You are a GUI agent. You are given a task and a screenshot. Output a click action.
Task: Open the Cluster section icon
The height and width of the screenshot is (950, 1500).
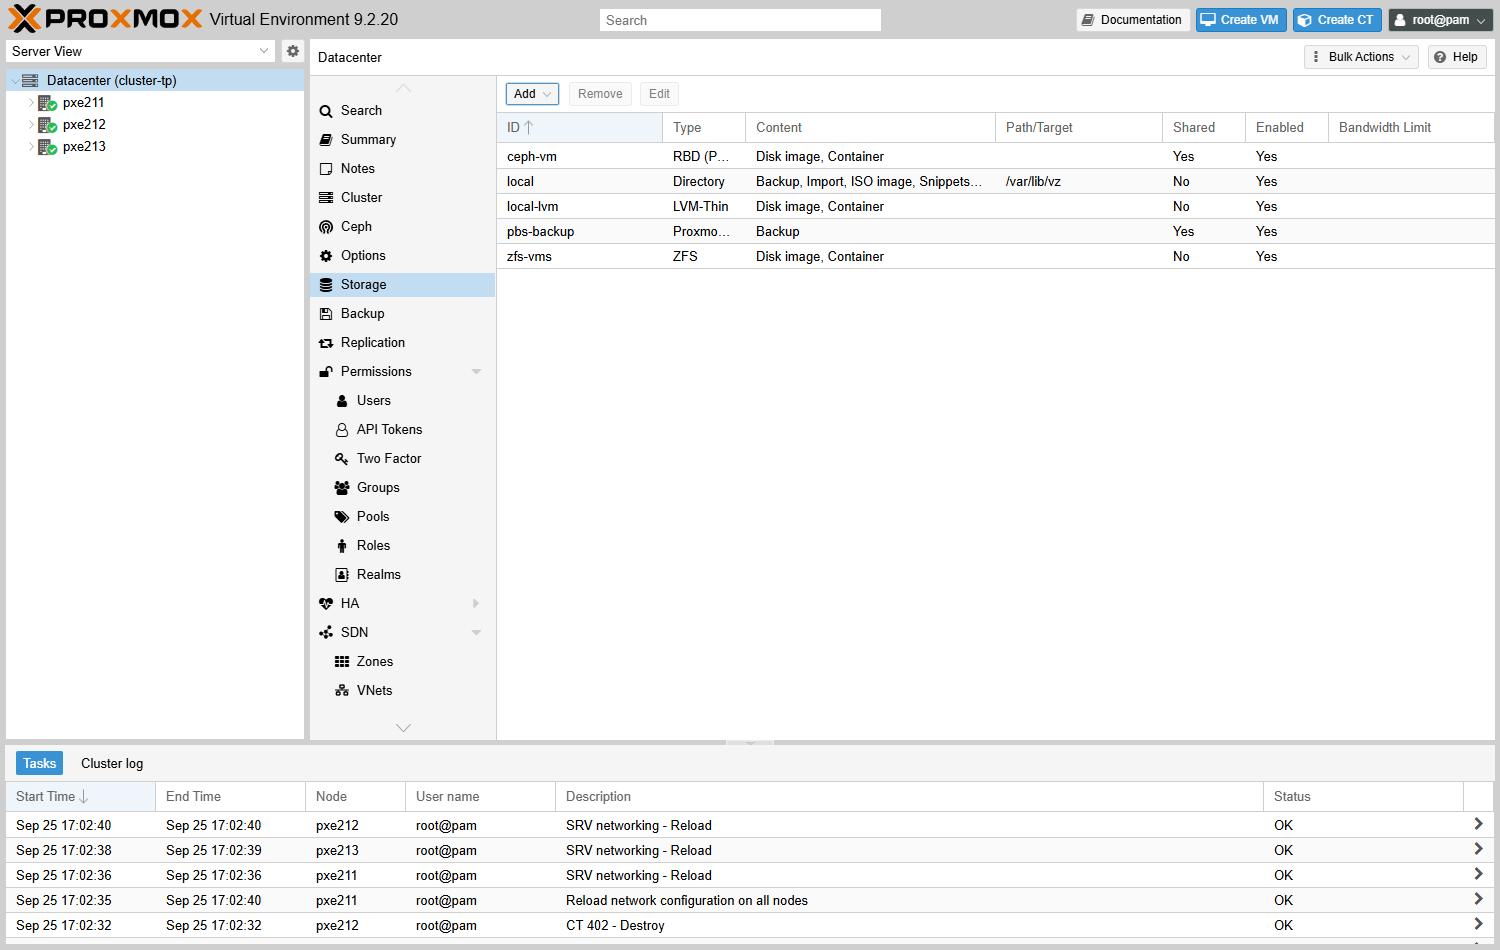tap(326, 198)
